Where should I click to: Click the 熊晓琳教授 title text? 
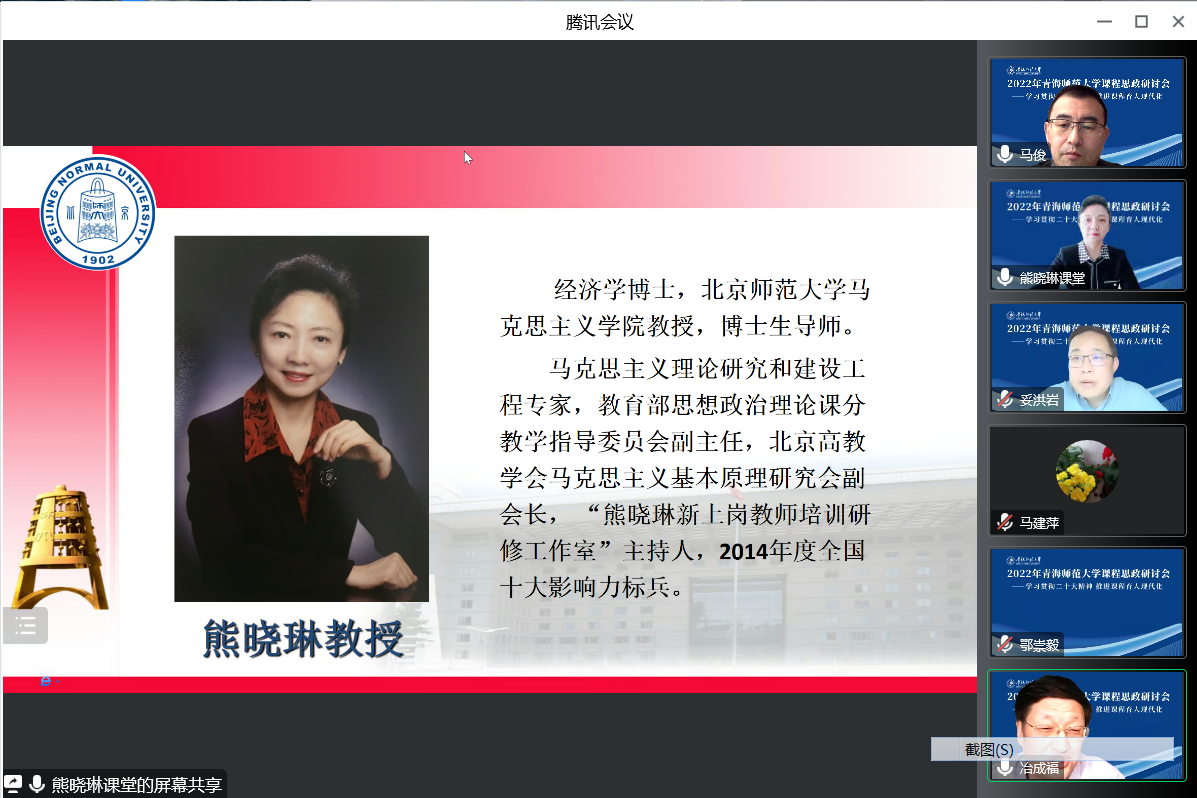click(302, 638)
